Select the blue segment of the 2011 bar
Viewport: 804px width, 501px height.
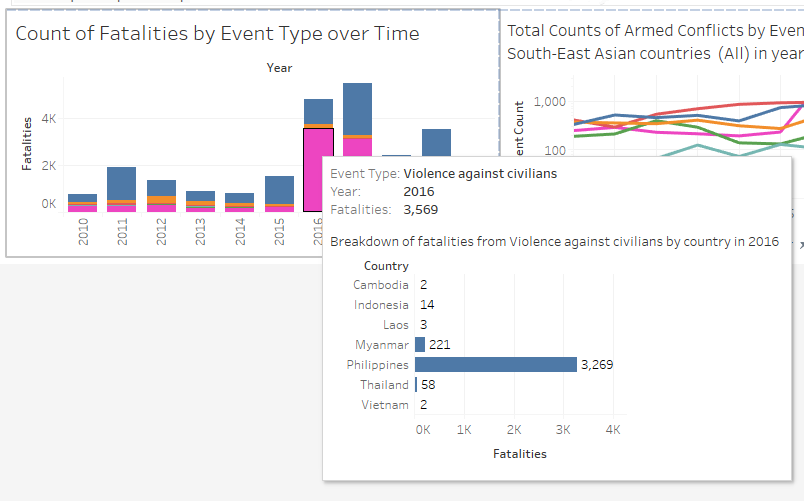[121, 183]
